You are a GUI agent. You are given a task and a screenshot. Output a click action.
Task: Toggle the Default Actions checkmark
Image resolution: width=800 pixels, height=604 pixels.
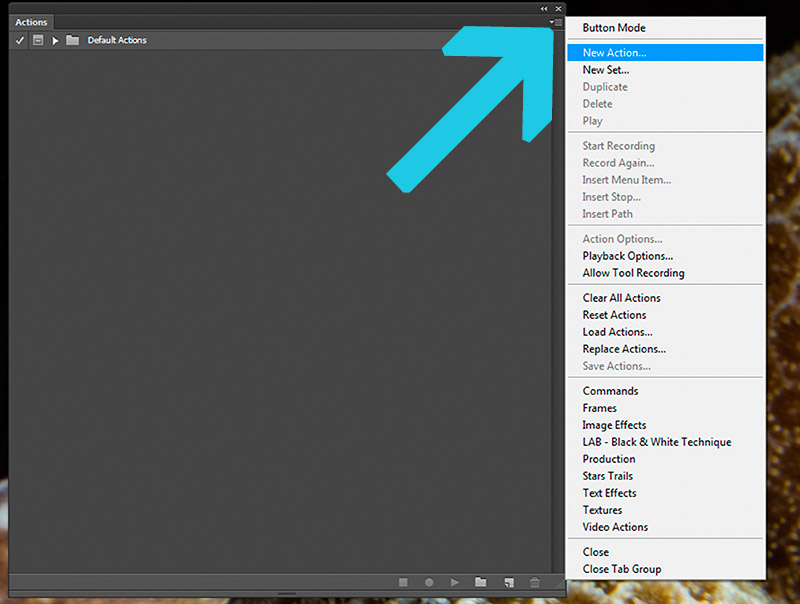click(x=20, y=40)
